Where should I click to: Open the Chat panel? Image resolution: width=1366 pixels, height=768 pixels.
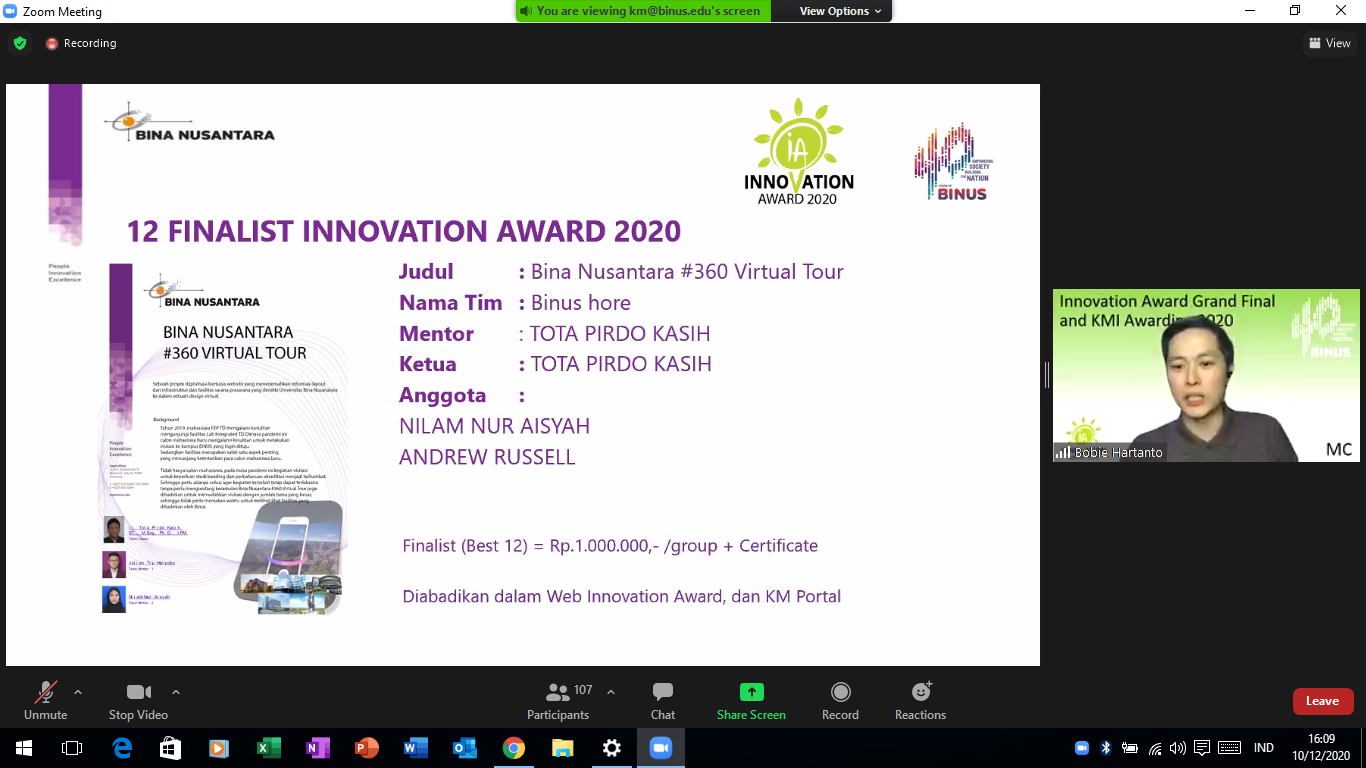[x=663, y=701]
